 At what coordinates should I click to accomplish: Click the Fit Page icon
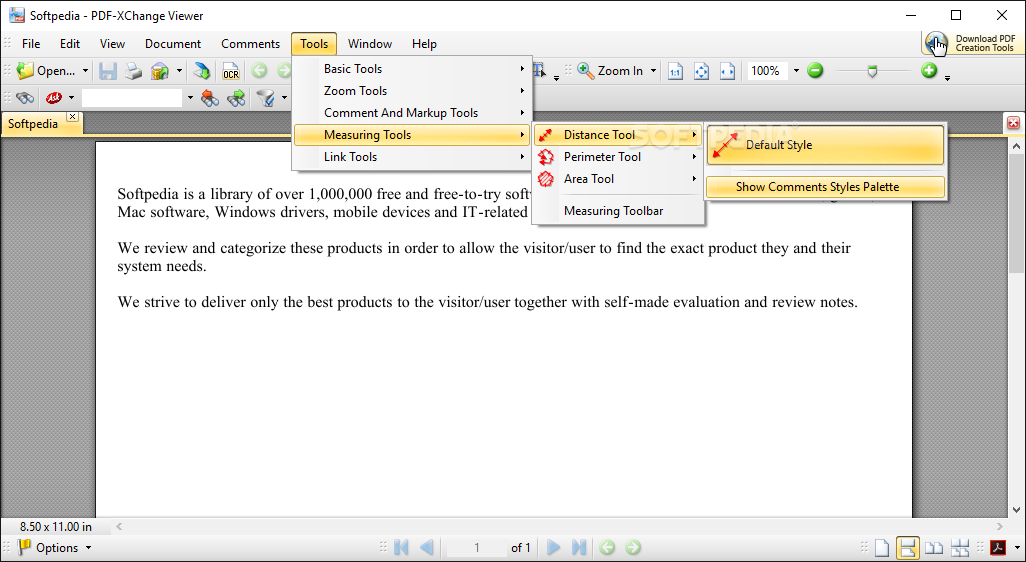pos(701,71)
